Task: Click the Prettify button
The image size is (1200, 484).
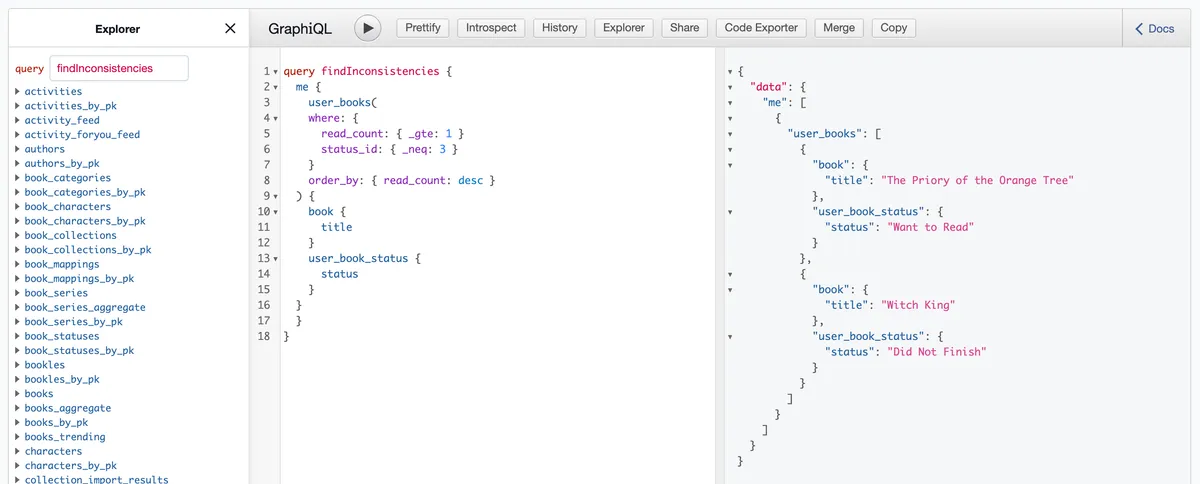Action: [423, 28]
